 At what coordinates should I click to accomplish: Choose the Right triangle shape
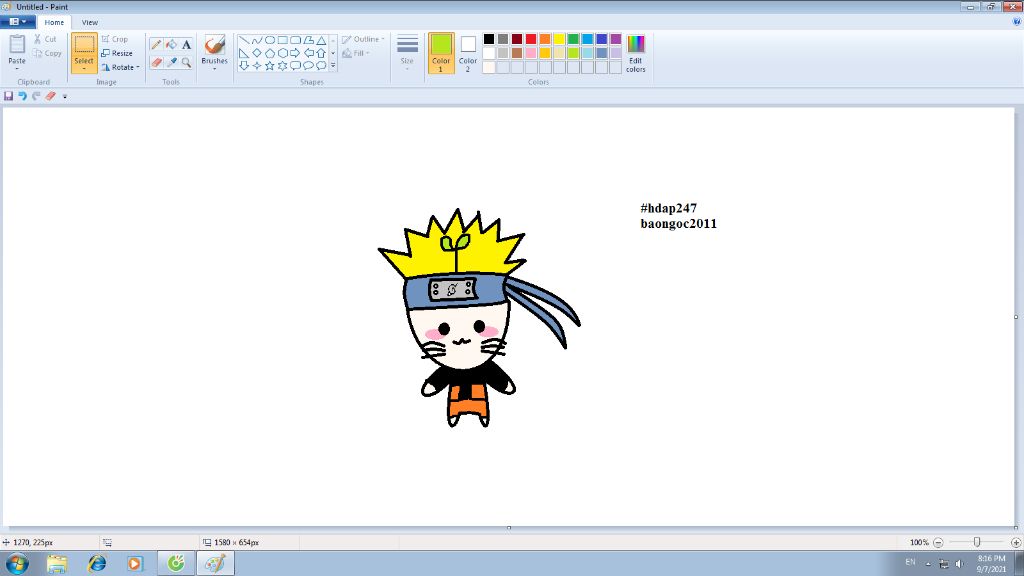pos(244,53)
